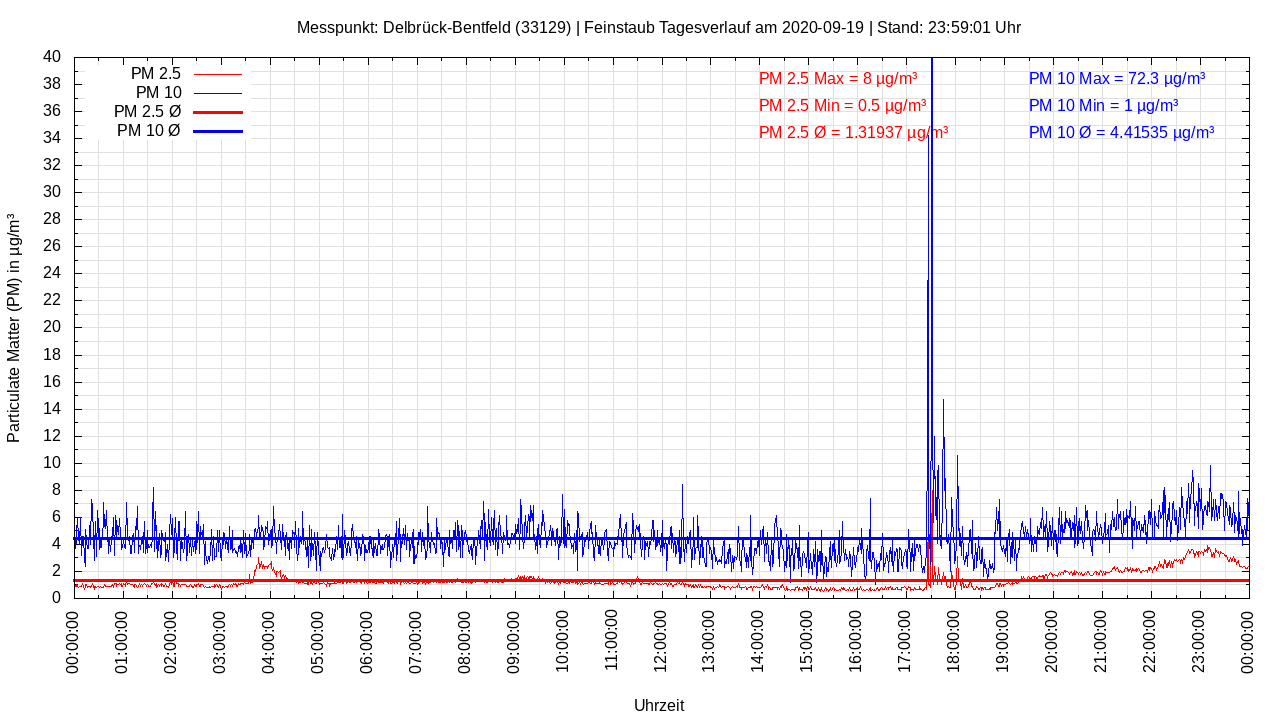Viewport: 1280px width, 720px height.
Task: Click the PM 10 Ø = 4.41535 average label
Action: [1121, 132]
